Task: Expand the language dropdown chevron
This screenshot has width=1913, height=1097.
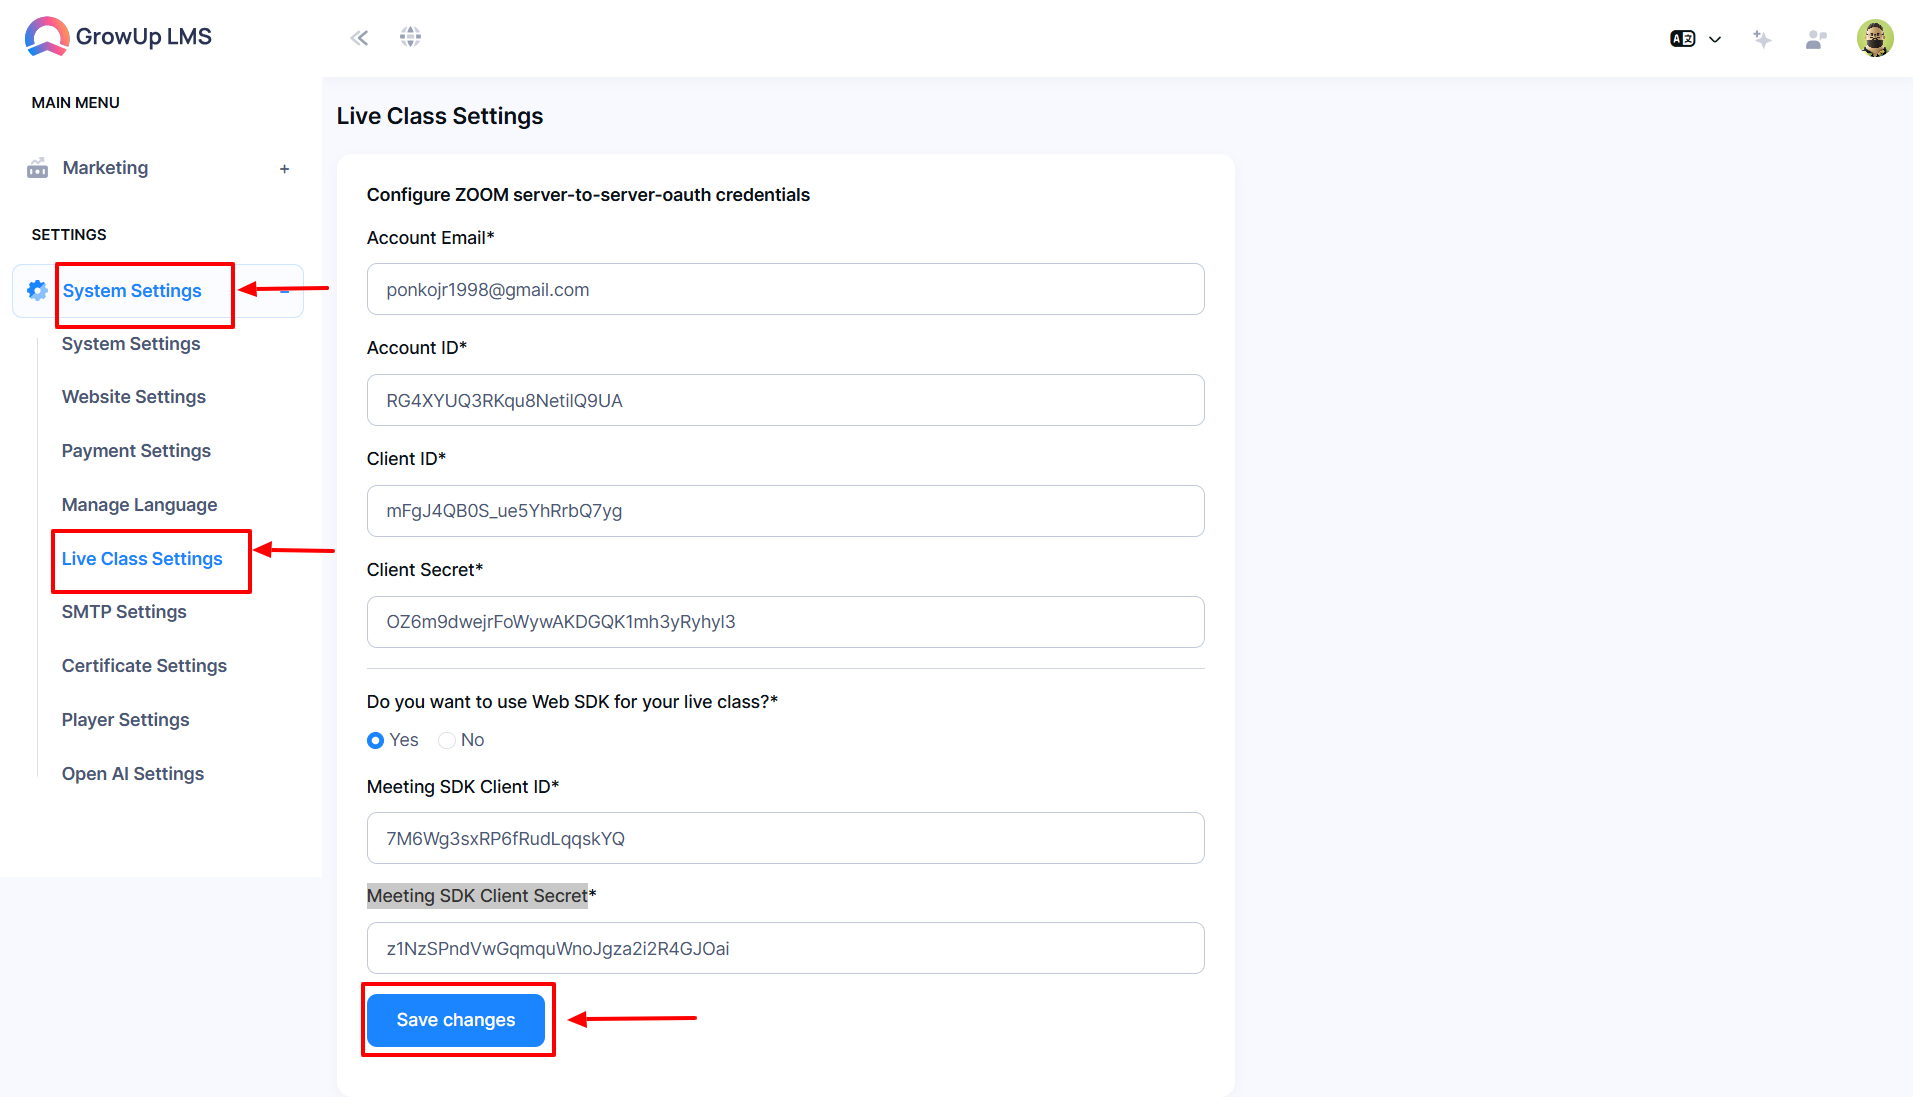Action: click(1715, 40)
